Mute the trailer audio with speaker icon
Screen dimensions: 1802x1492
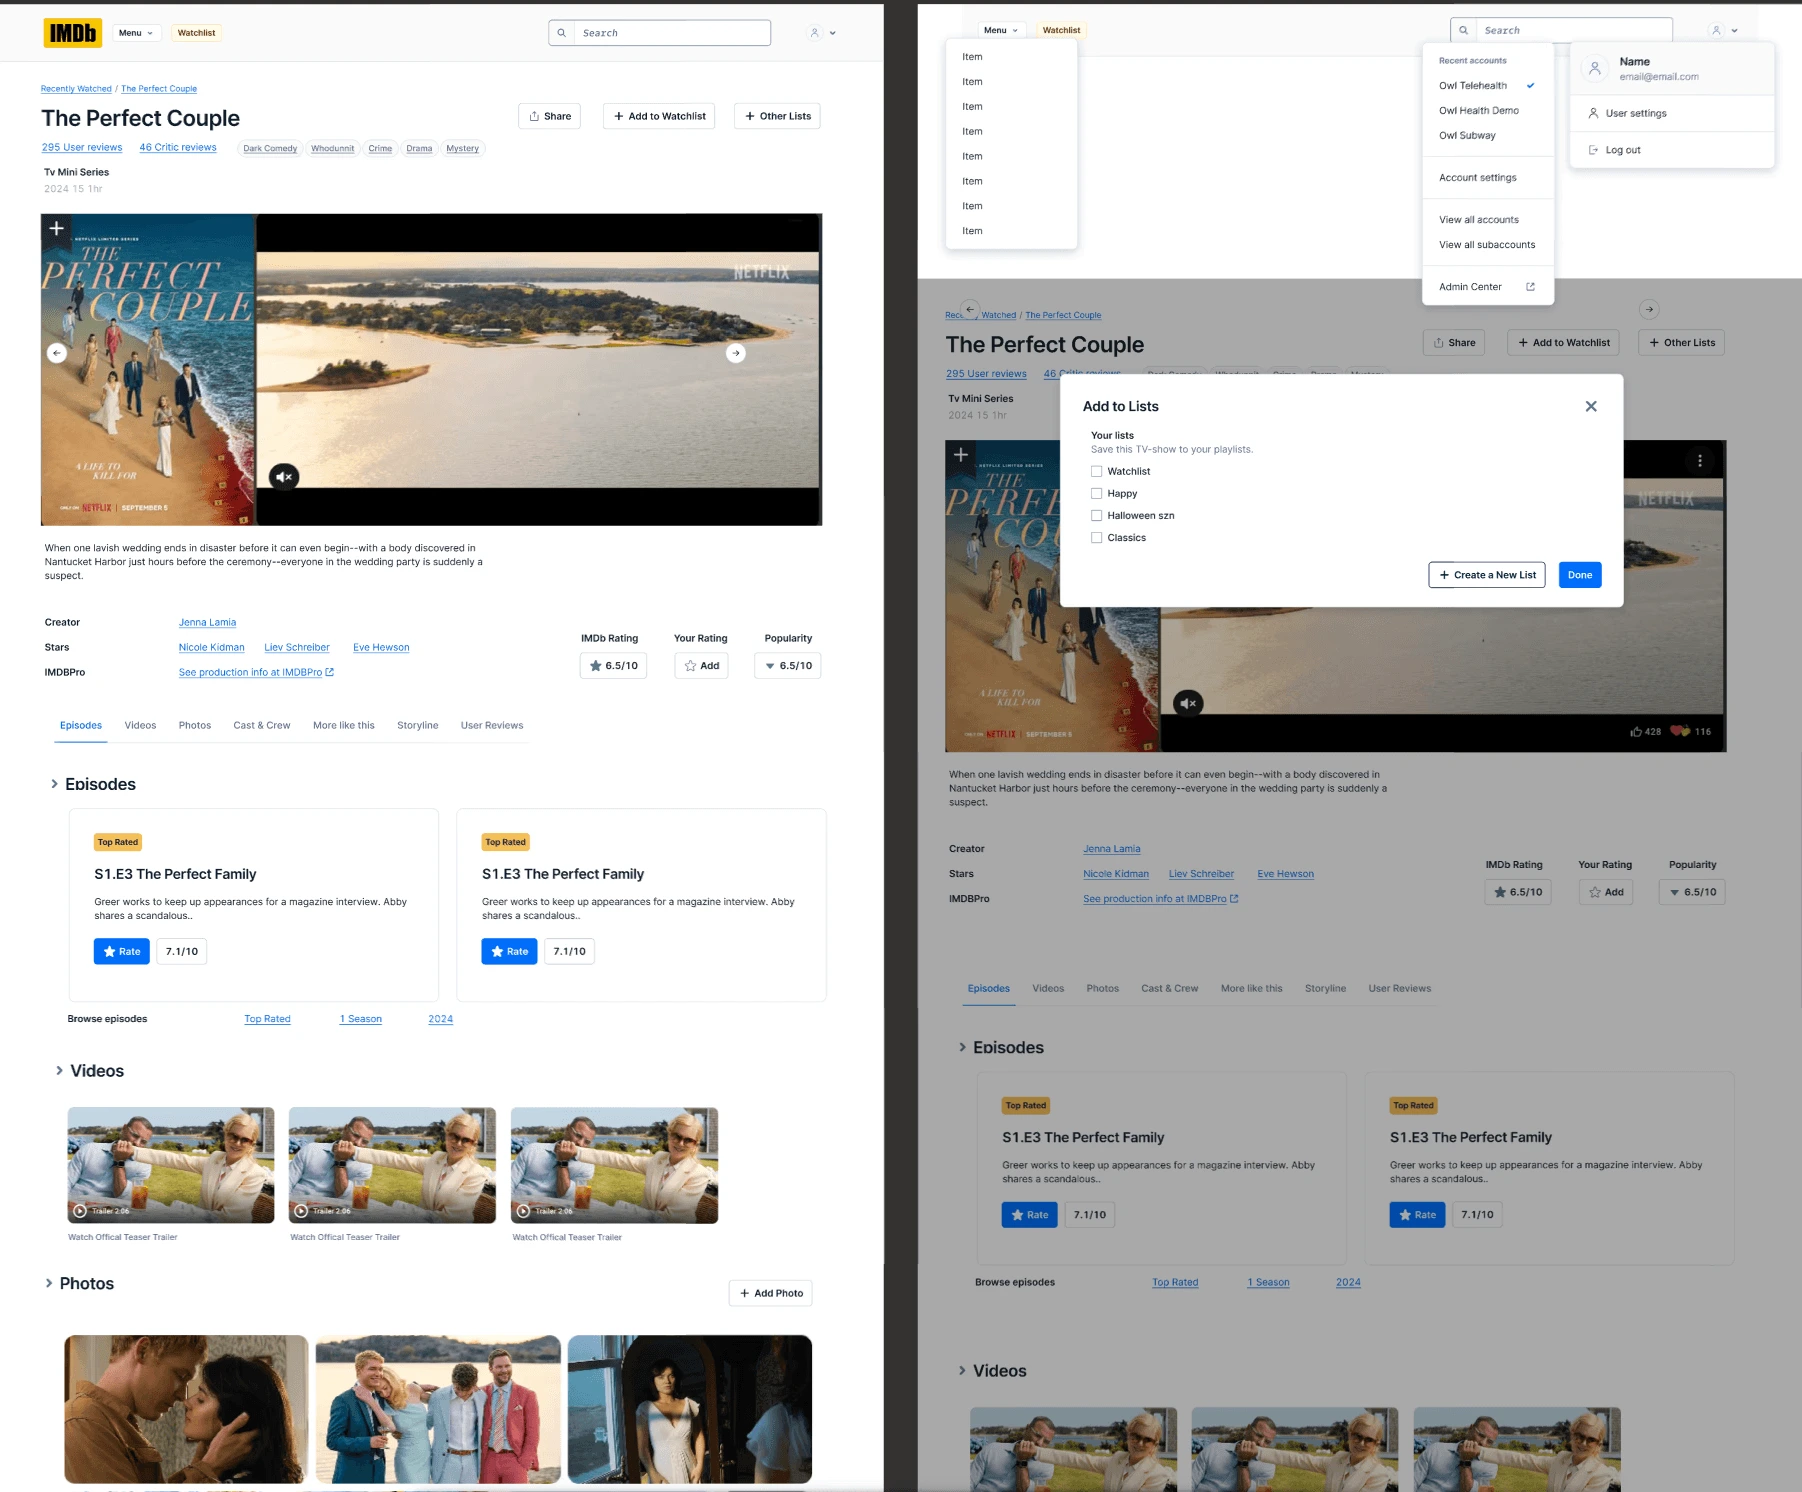point(283,477)
